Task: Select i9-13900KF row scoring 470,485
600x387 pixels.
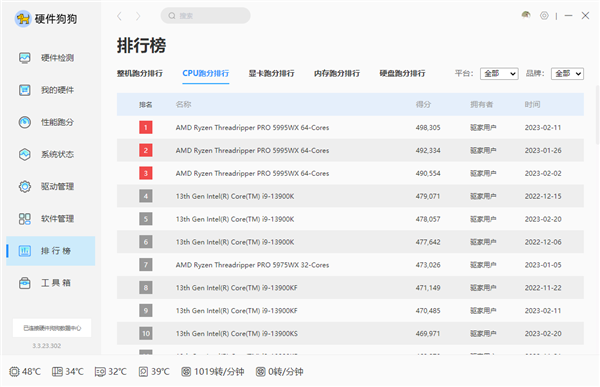Action: [x=350, y=310]
